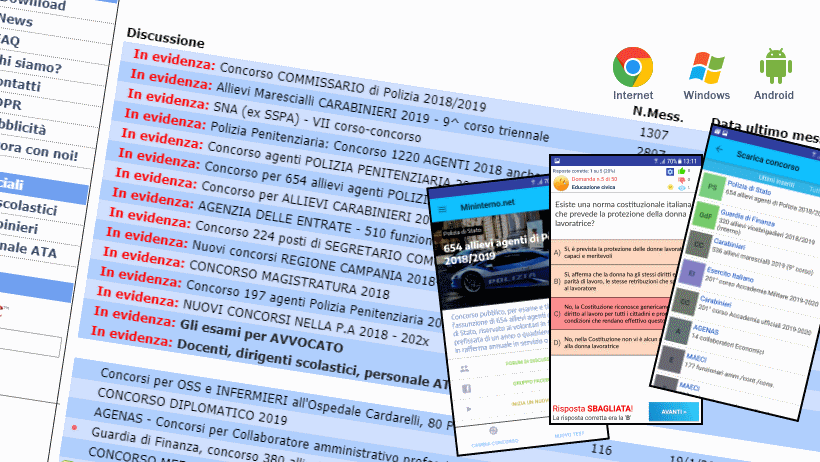820x462 pixels.
Task: Open Nuovi concorsi REGIONE CAMPANIA 2018 thread
Action: click(x=313, y=263)
